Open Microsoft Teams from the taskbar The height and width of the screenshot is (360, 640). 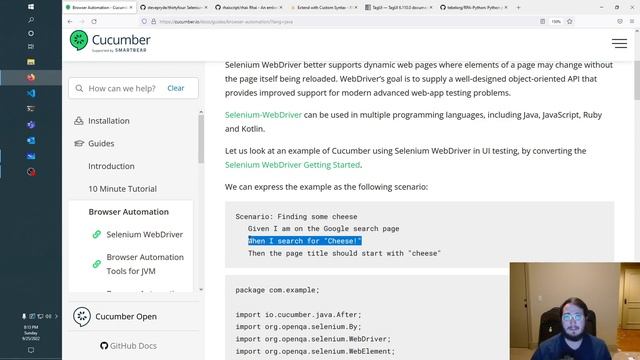(x=31, y=124)
